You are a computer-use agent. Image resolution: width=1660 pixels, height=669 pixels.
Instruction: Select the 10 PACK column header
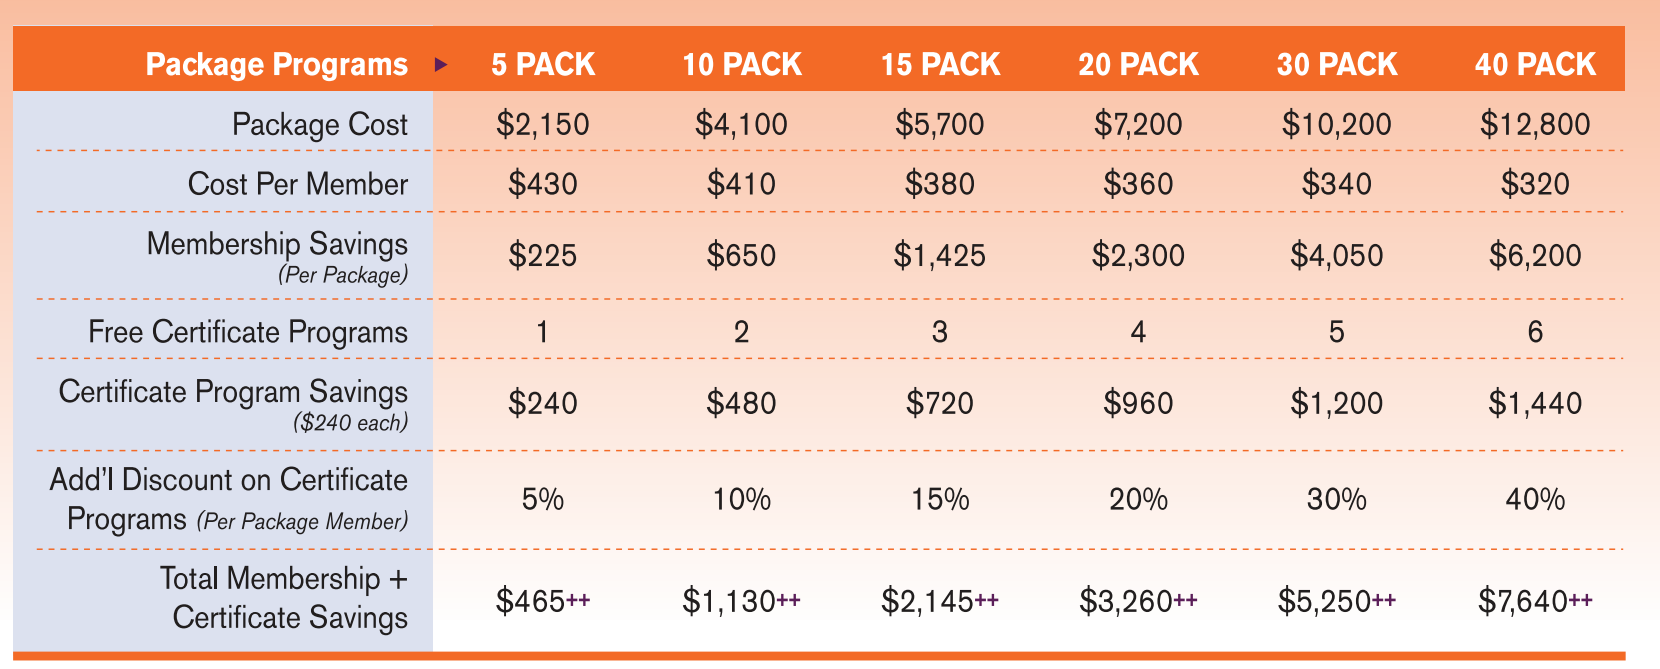pyautogui.click(x=741, y=65)
